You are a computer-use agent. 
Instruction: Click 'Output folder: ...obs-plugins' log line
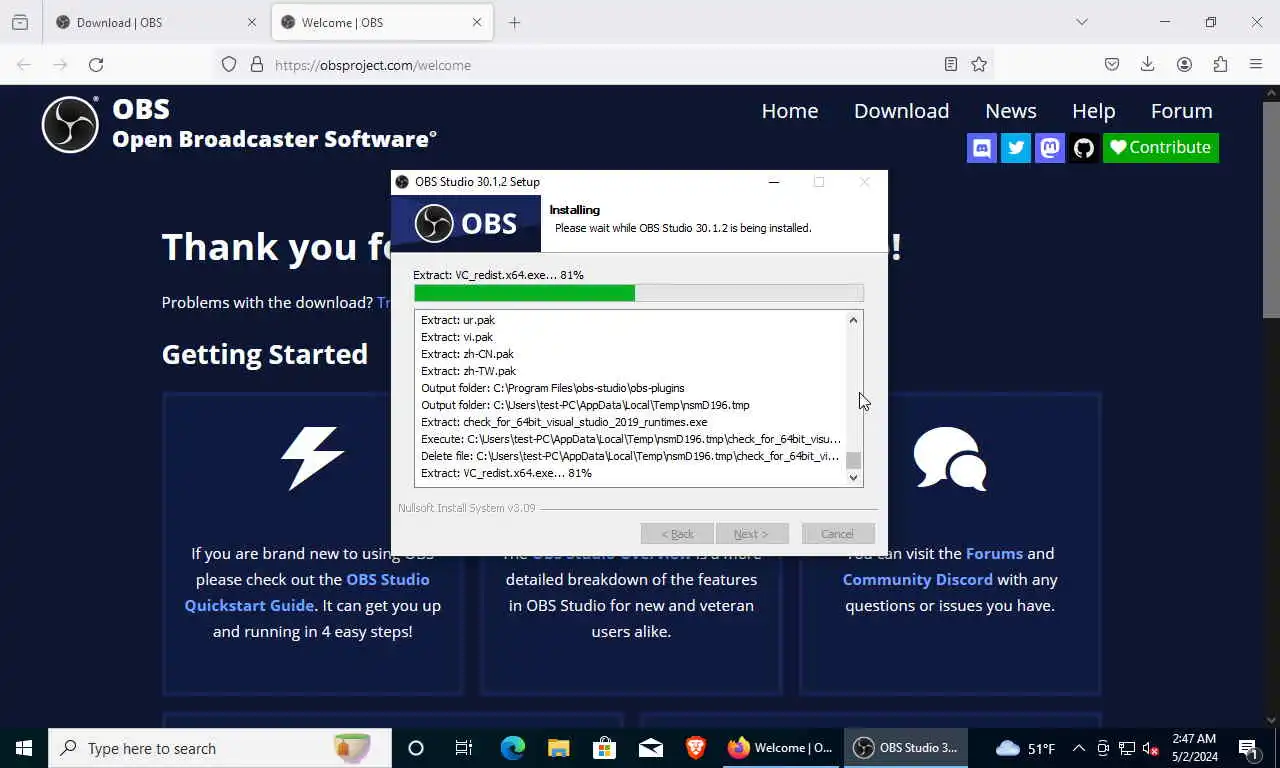(553, 388)
